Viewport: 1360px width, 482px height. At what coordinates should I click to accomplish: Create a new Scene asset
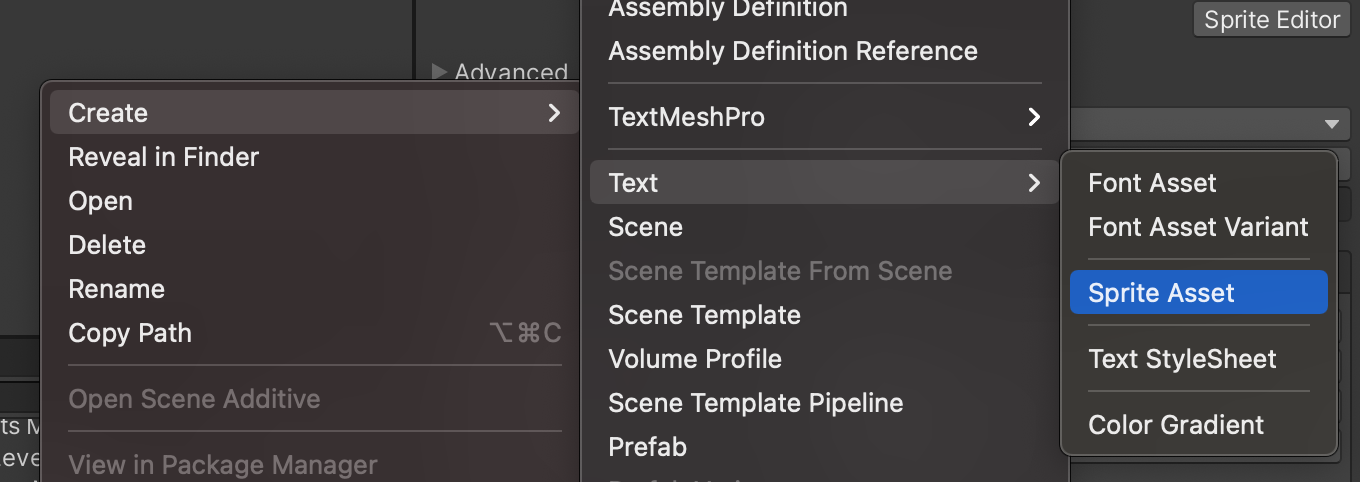(645, 227)
